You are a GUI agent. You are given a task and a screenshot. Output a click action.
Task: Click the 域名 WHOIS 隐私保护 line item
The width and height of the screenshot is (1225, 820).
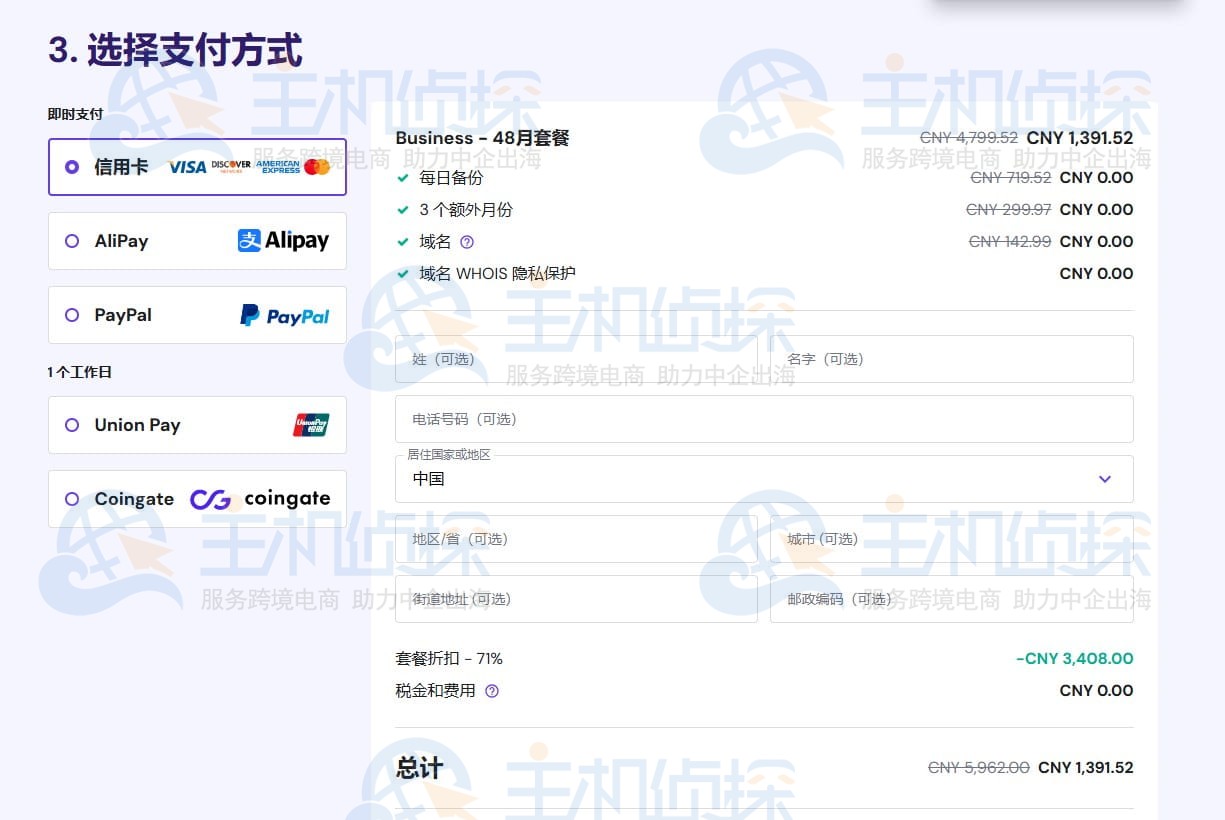497,274
